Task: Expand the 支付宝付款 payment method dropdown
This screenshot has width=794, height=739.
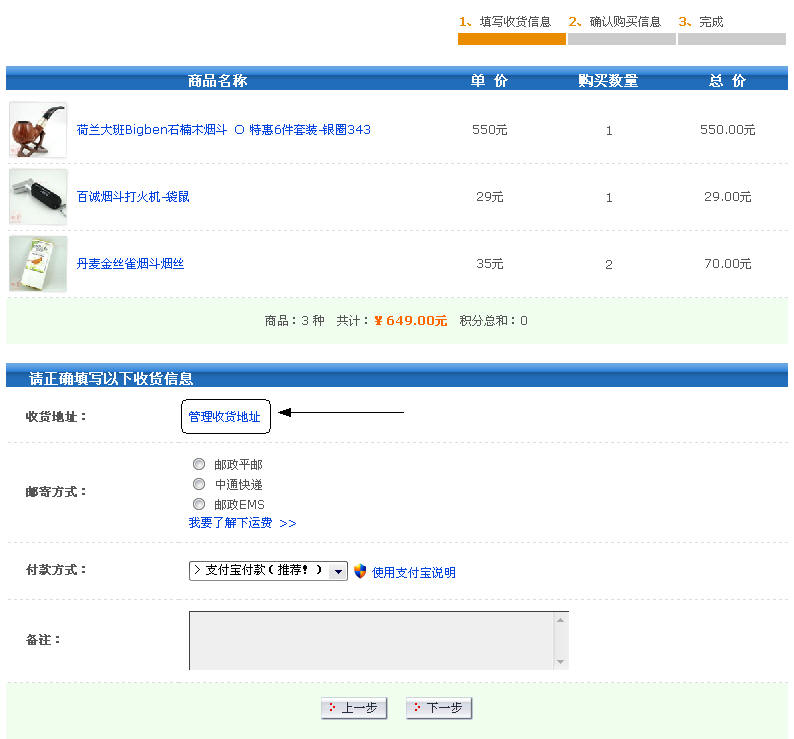Action: coord(338,571)
